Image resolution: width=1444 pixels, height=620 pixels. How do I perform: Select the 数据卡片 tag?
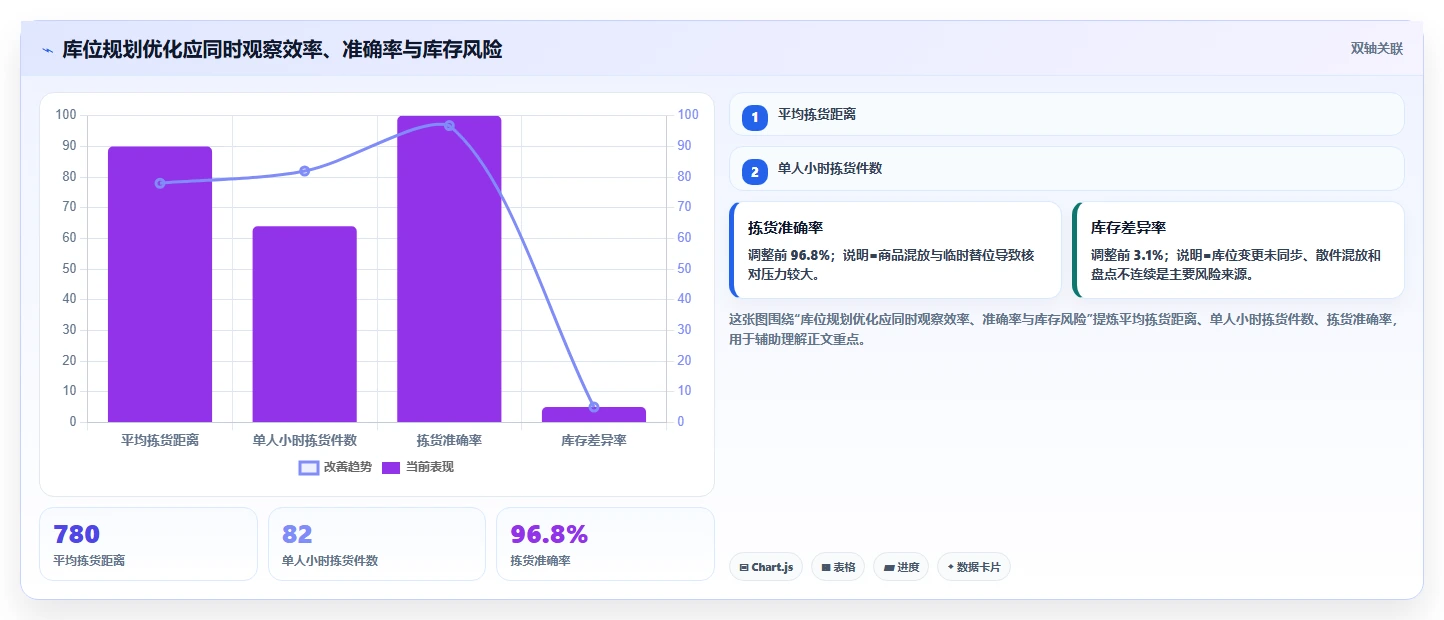tap(974, 567)
